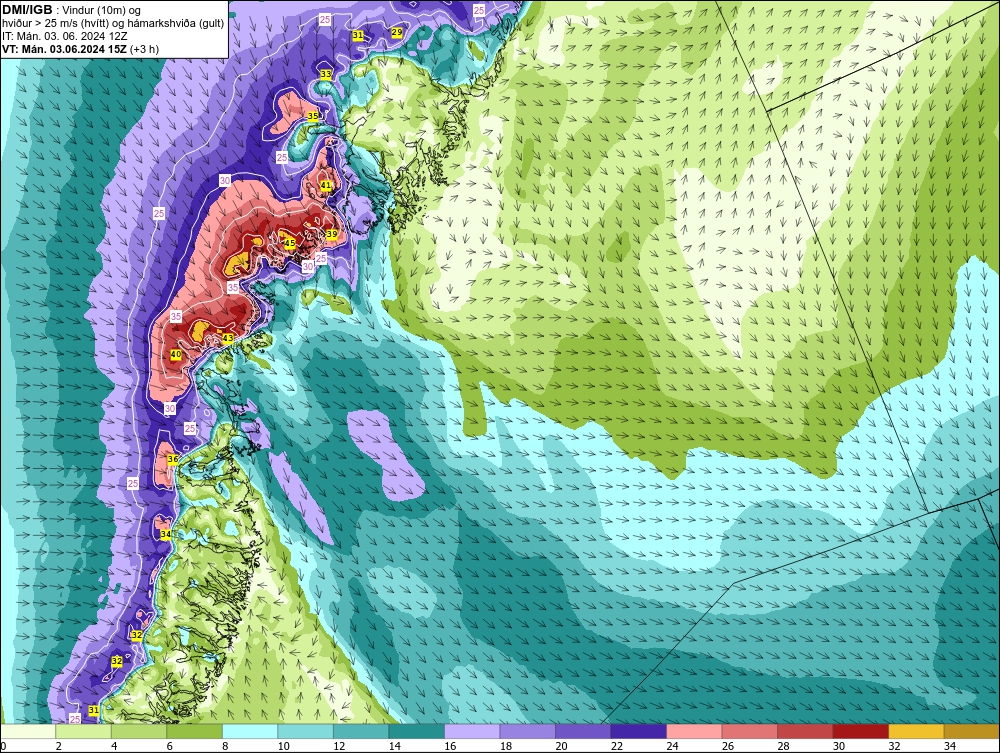The width and height of the screenshot is (1000, 753).
Task: Click the yellow peak gust label 34
Action: tap(166, 534)
